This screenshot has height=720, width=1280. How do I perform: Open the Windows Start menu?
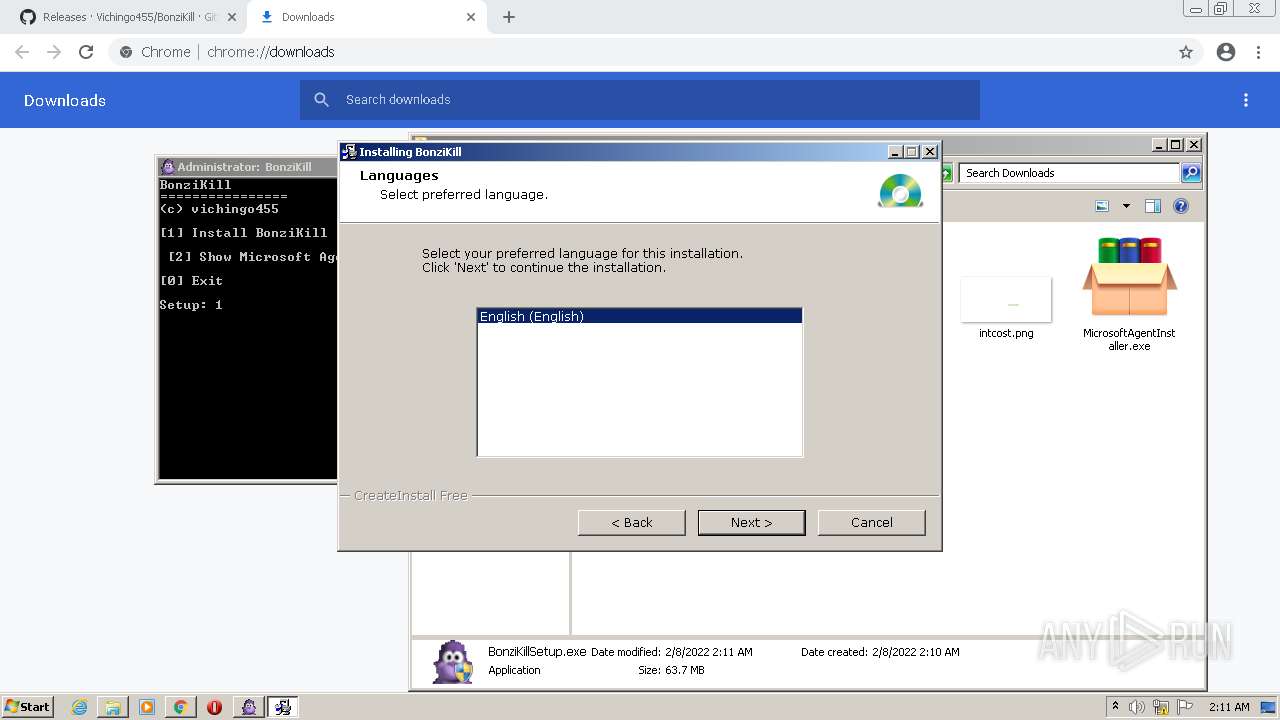point(28,706)
